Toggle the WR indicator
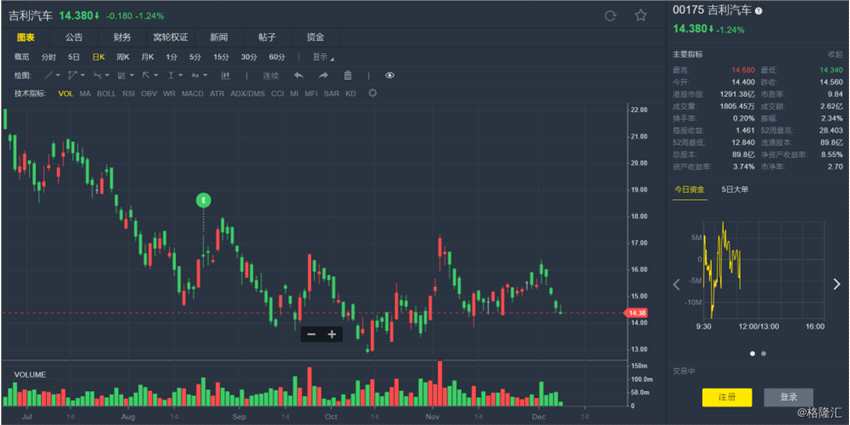Image resolution: width=850 pixels, height=425 pixels. point(169,93)
